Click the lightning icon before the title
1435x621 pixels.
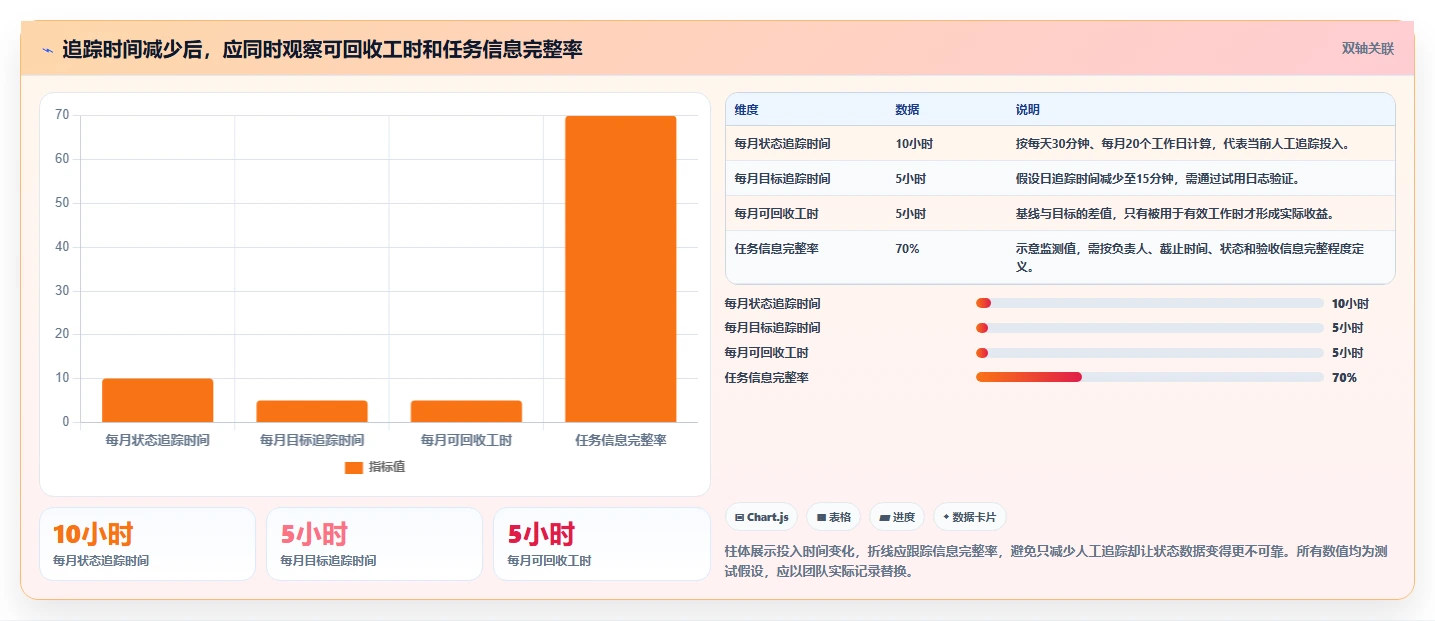click(x=48, y=50)
